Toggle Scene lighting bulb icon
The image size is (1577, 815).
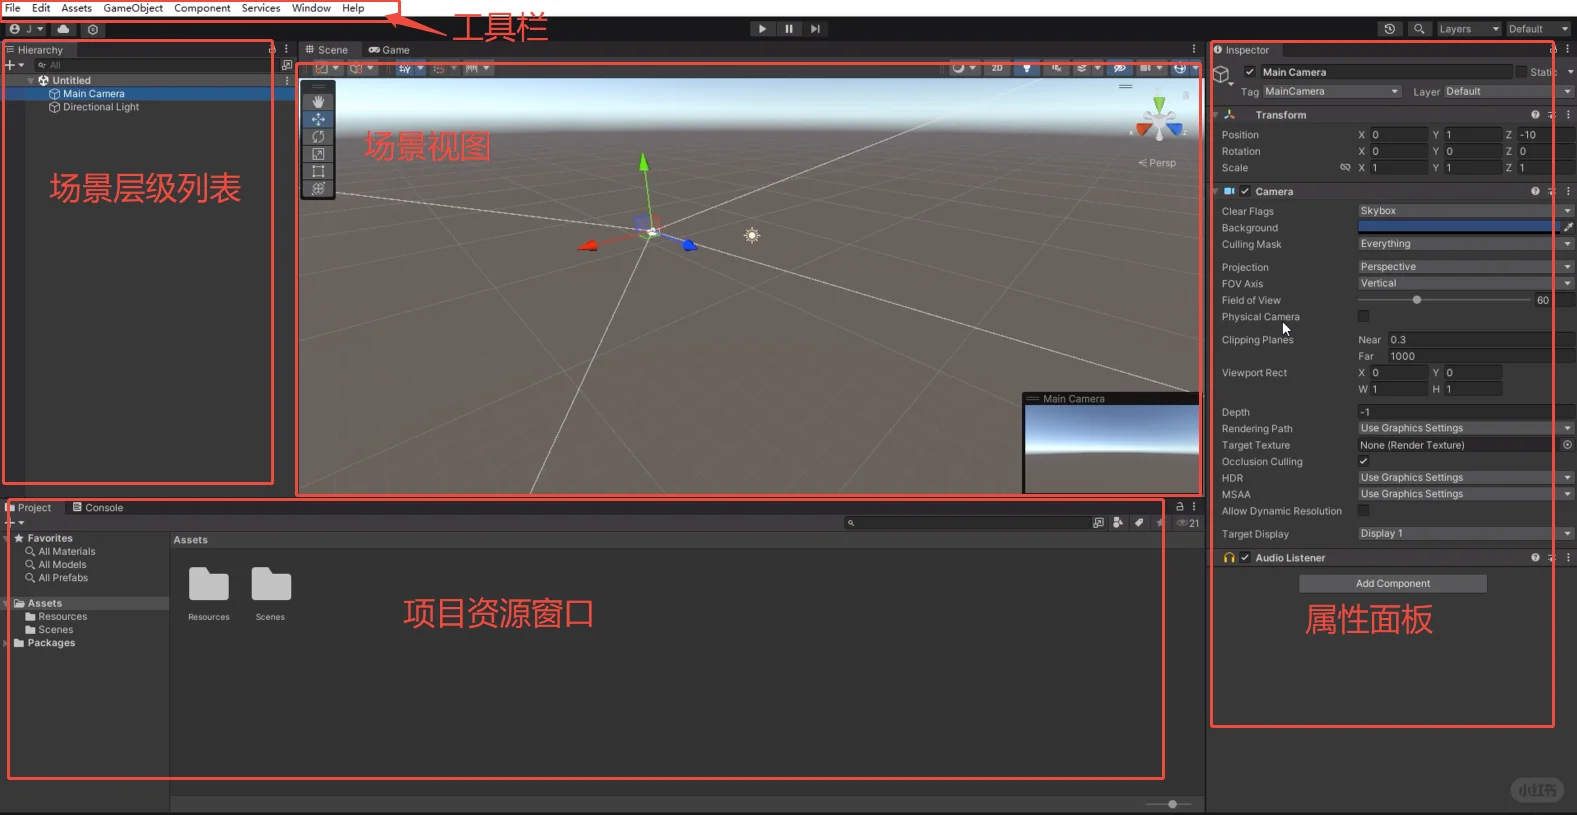click(x=1026, y=68)
